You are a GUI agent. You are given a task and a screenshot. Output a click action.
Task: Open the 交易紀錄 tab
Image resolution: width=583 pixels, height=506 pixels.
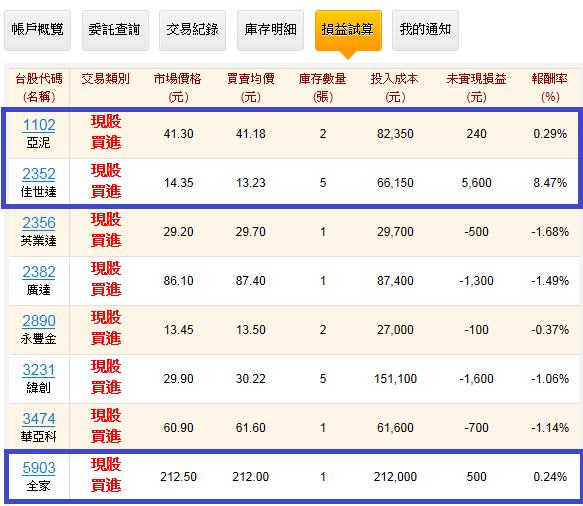(193, 30)
